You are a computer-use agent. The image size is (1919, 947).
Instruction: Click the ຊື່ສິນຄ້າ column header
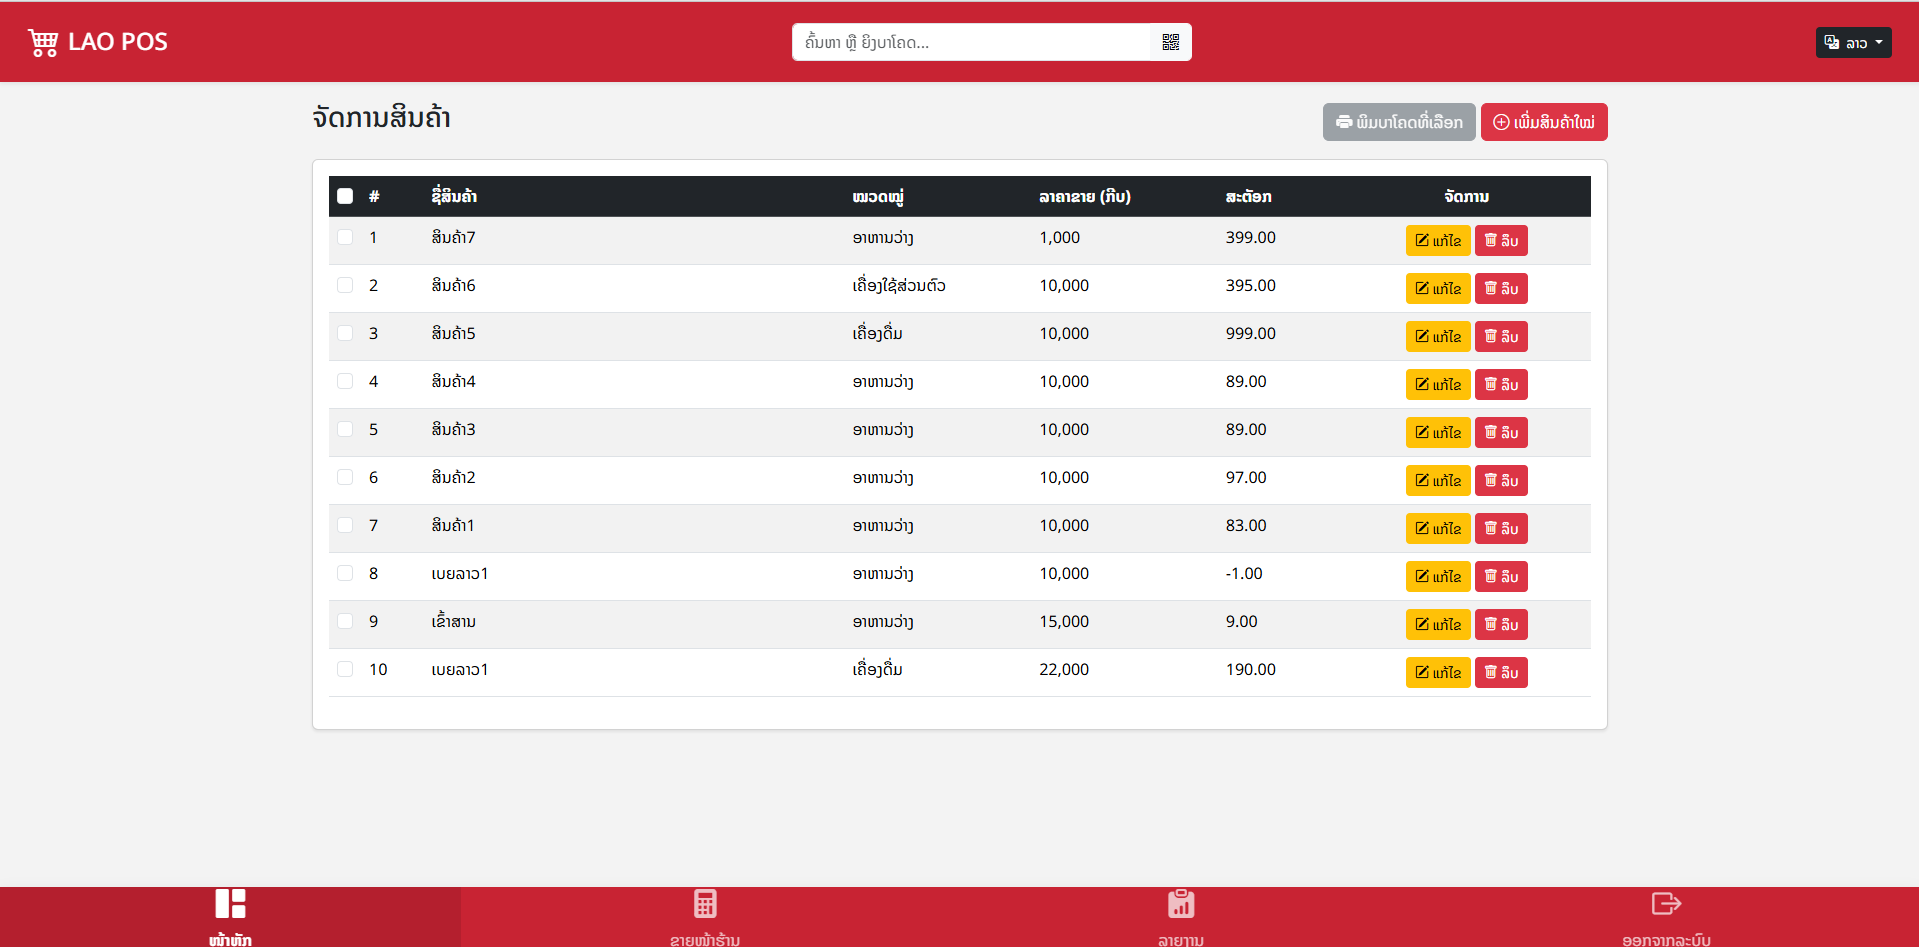(454, 196)
